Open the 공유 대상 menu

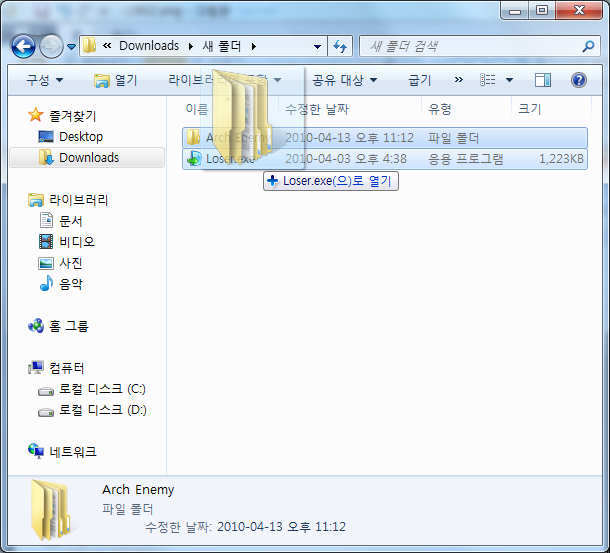pyautogui.click(x=345, y=80)
